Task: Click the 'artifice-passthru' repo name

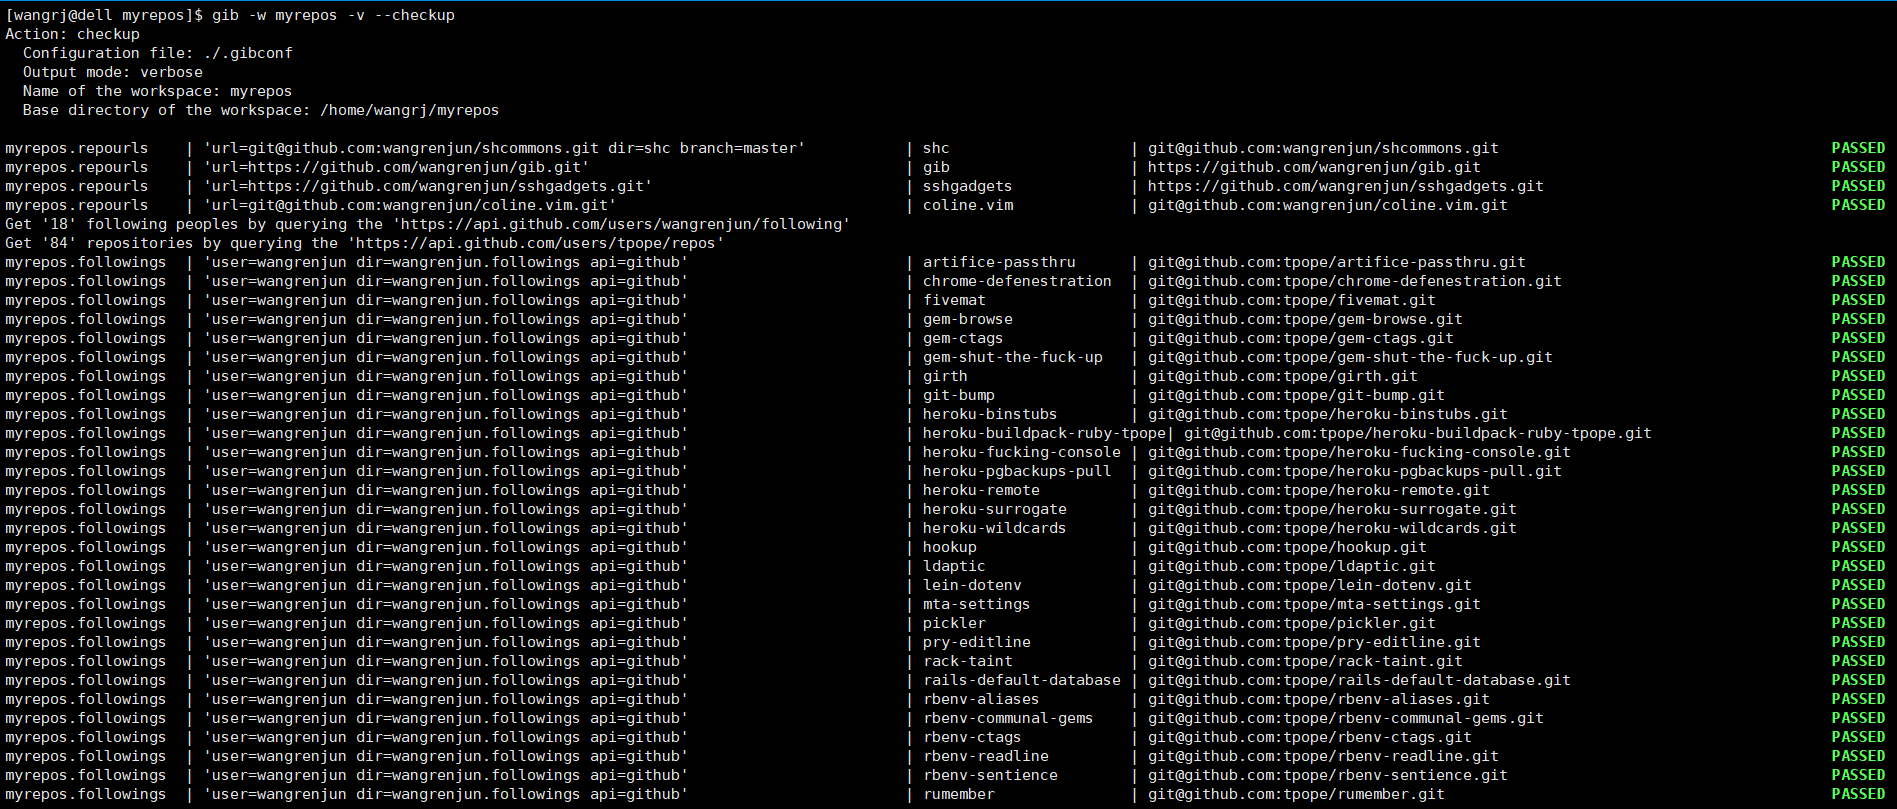Action: (999, 262)
